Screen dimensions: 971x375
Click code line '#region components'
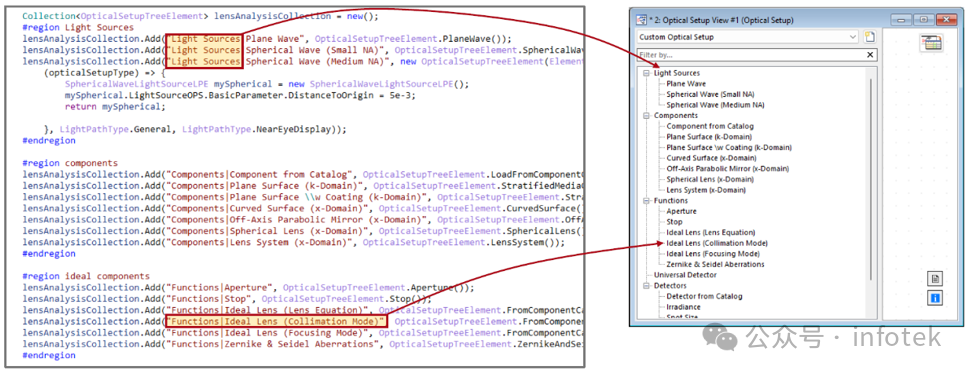(x=70, y=163)
